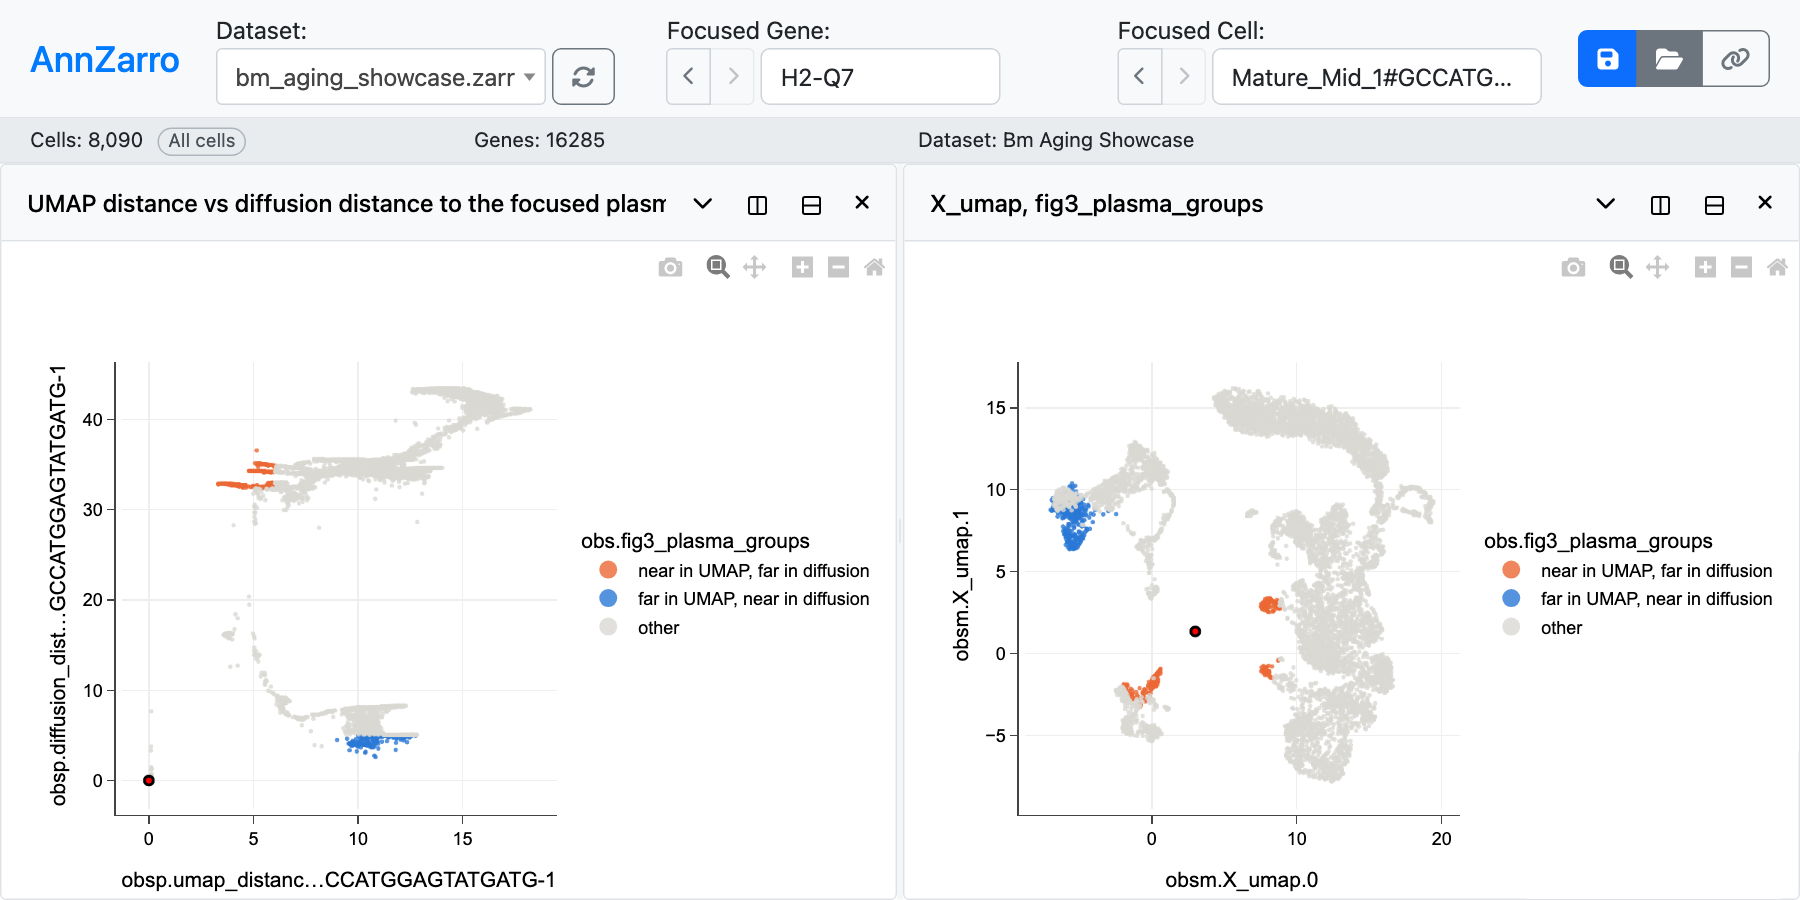Toggle 'near in UMAP, far in diffusion' in X_umap legend

click(1637, 570)
